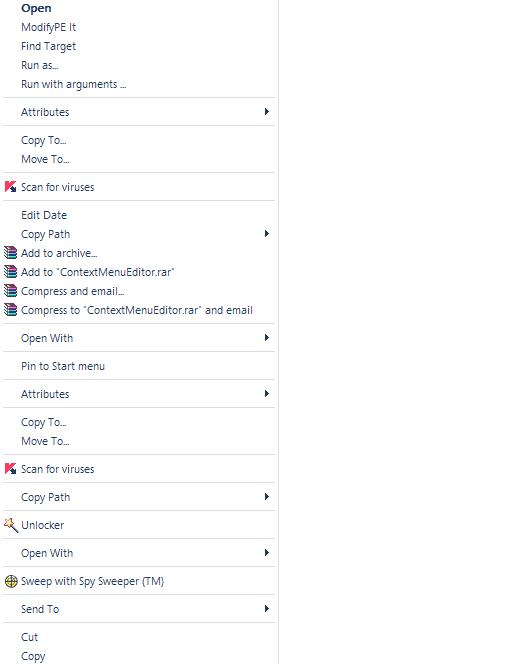512x664 pixels.
Task: Click the WinRAR icon beside Compress and email...
Action: point(11,291)
